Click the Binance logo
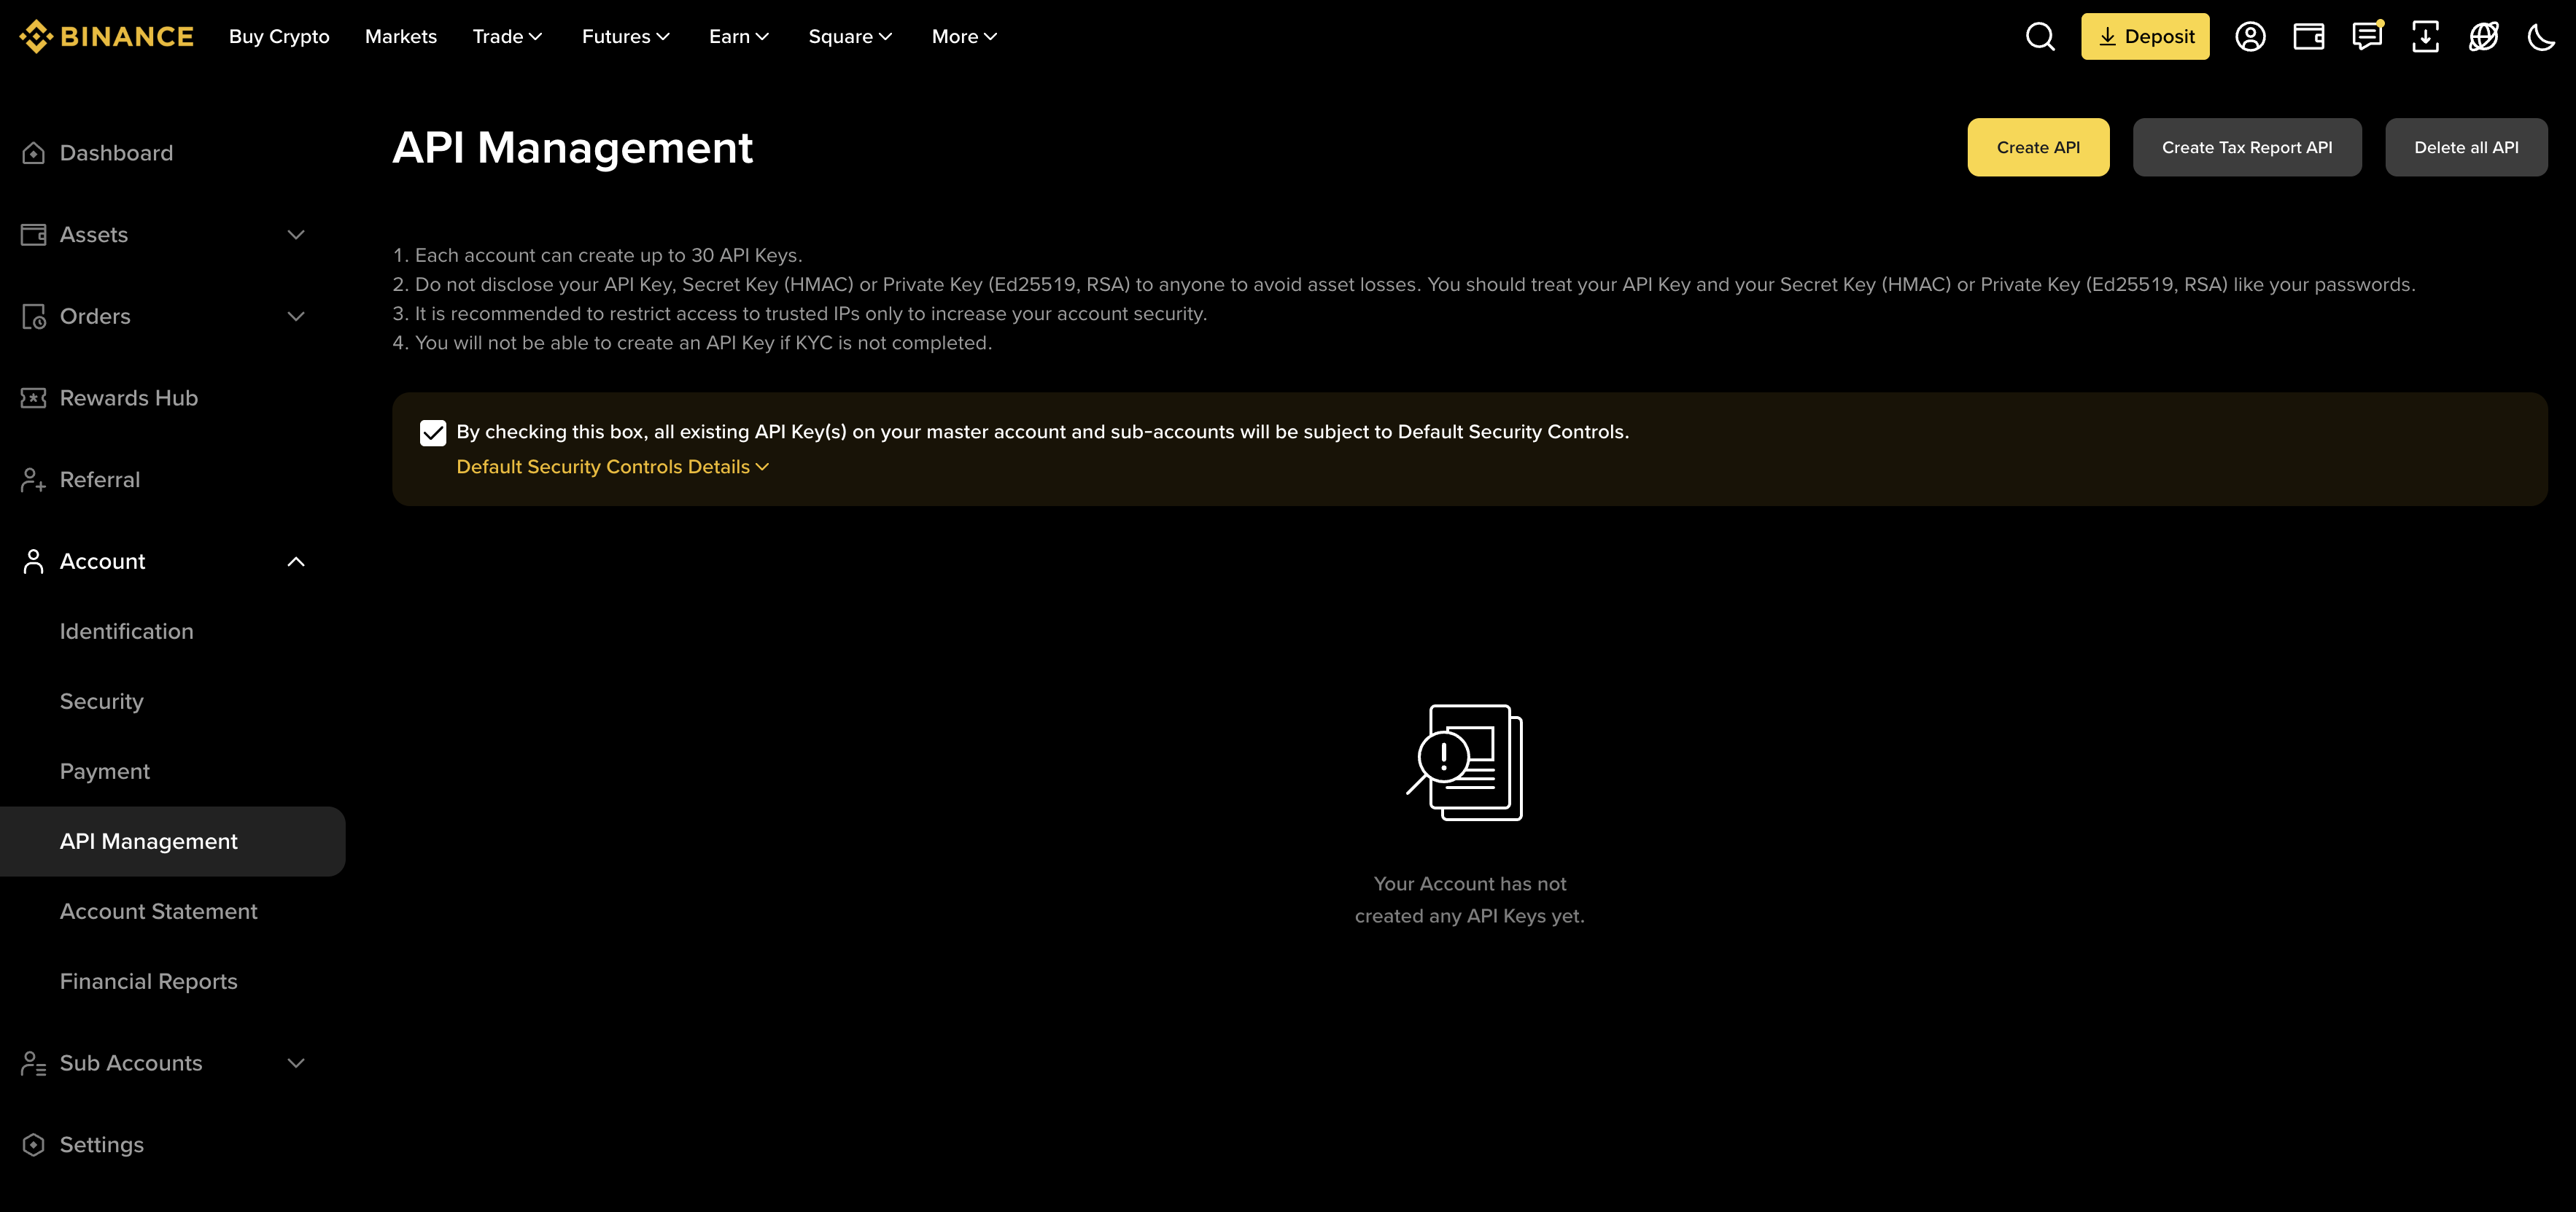 pyautogui.click(x=106, y=36)
